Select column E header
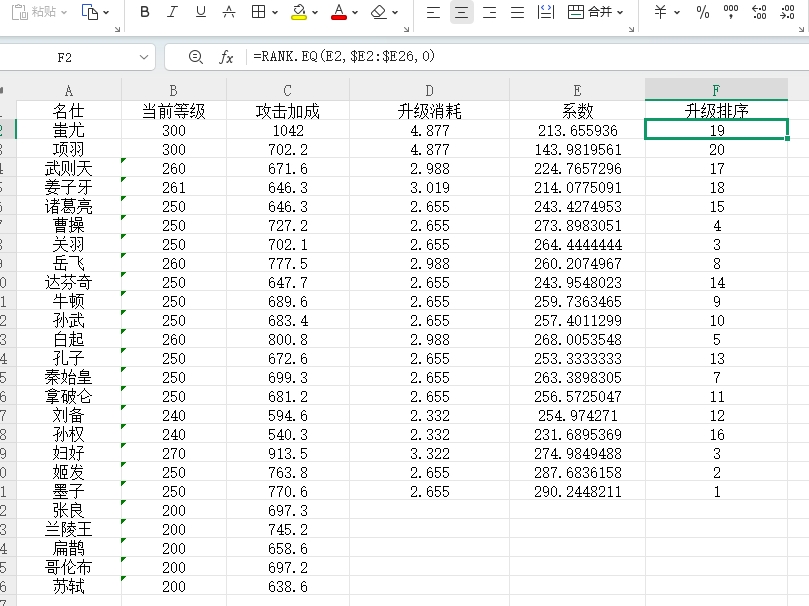809x606 pixels. click(577, 91)
